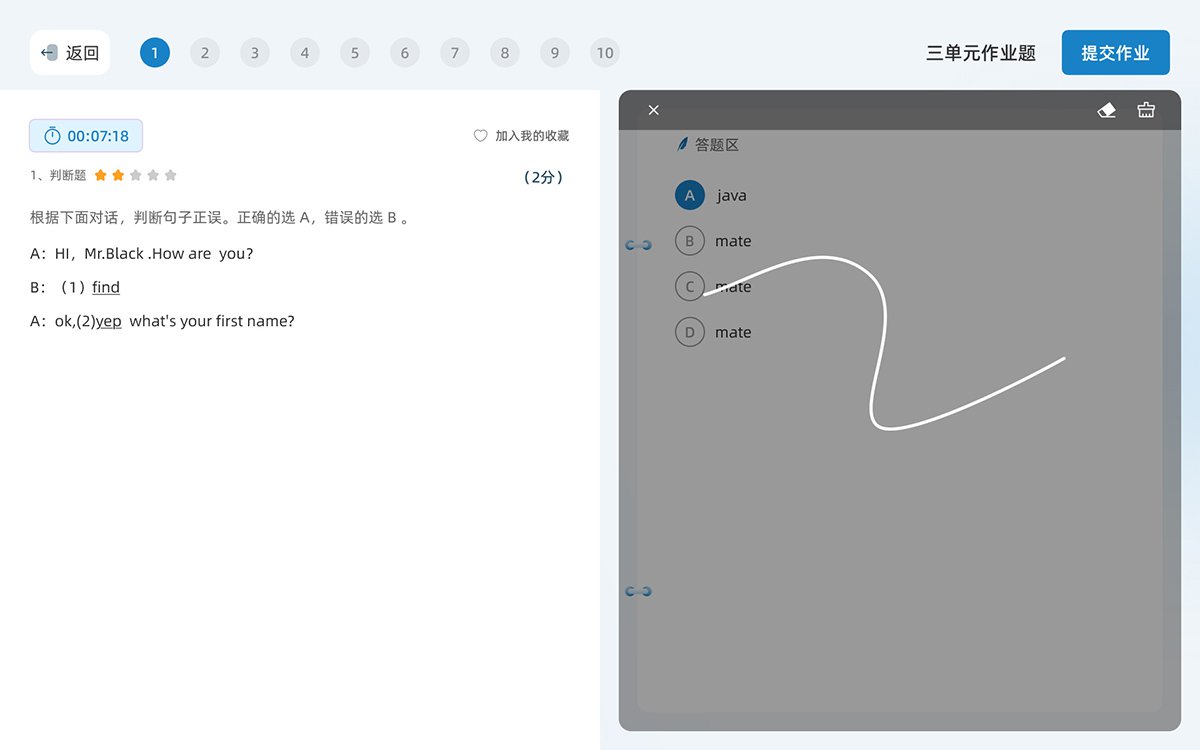Go to question 6
The height and width of the screenshot is (750, 1200).
405,53
